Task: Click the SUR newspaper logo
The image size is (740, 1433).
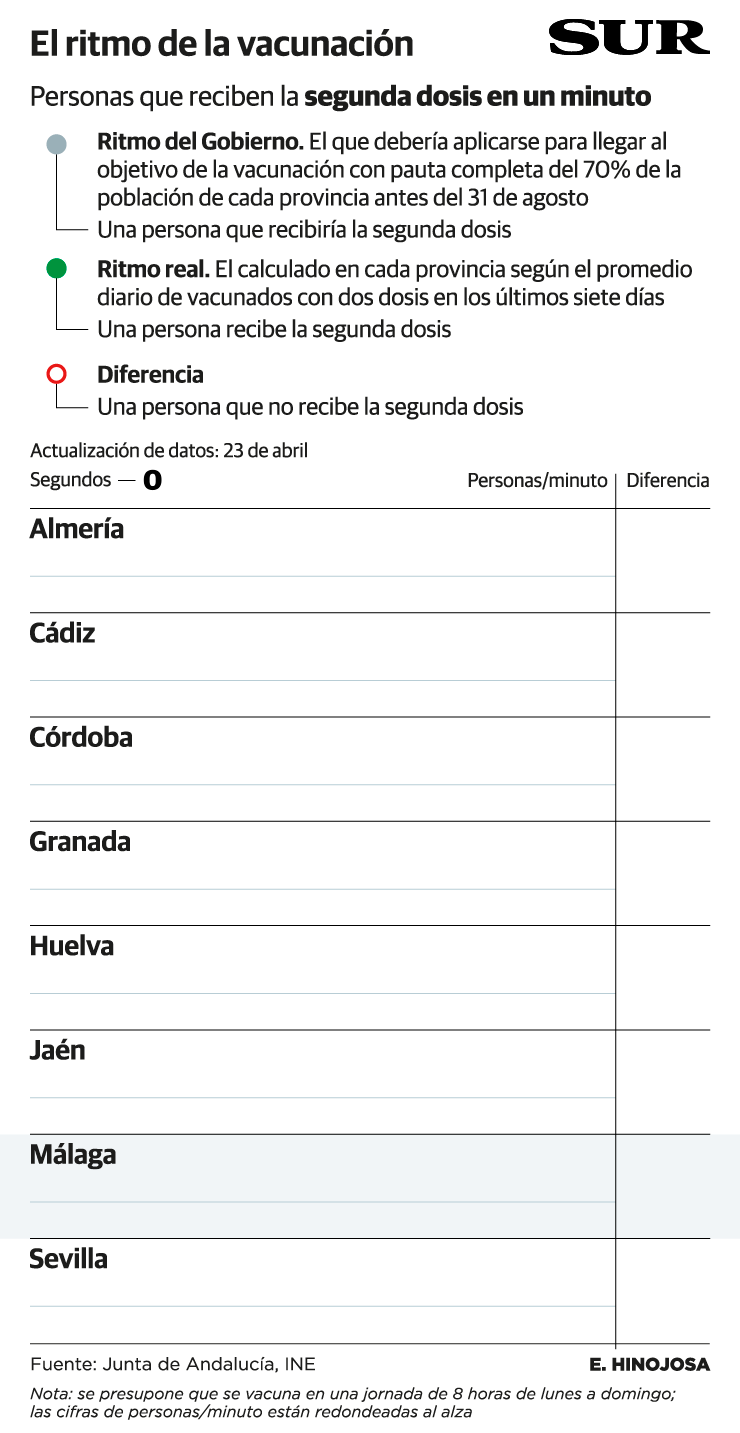Action: 629,39
